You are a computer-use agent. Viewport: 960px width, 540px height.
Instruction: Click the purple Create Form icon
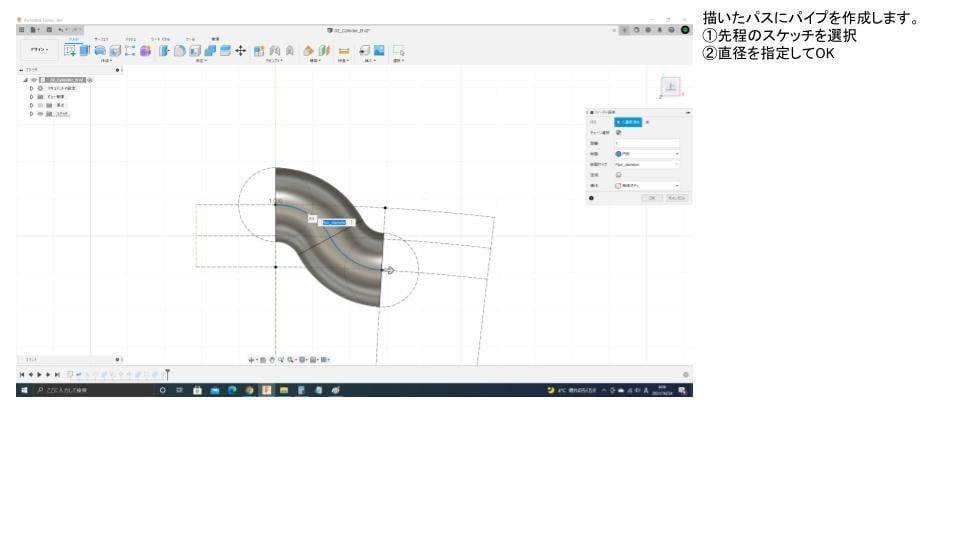(x=145, y=51)
